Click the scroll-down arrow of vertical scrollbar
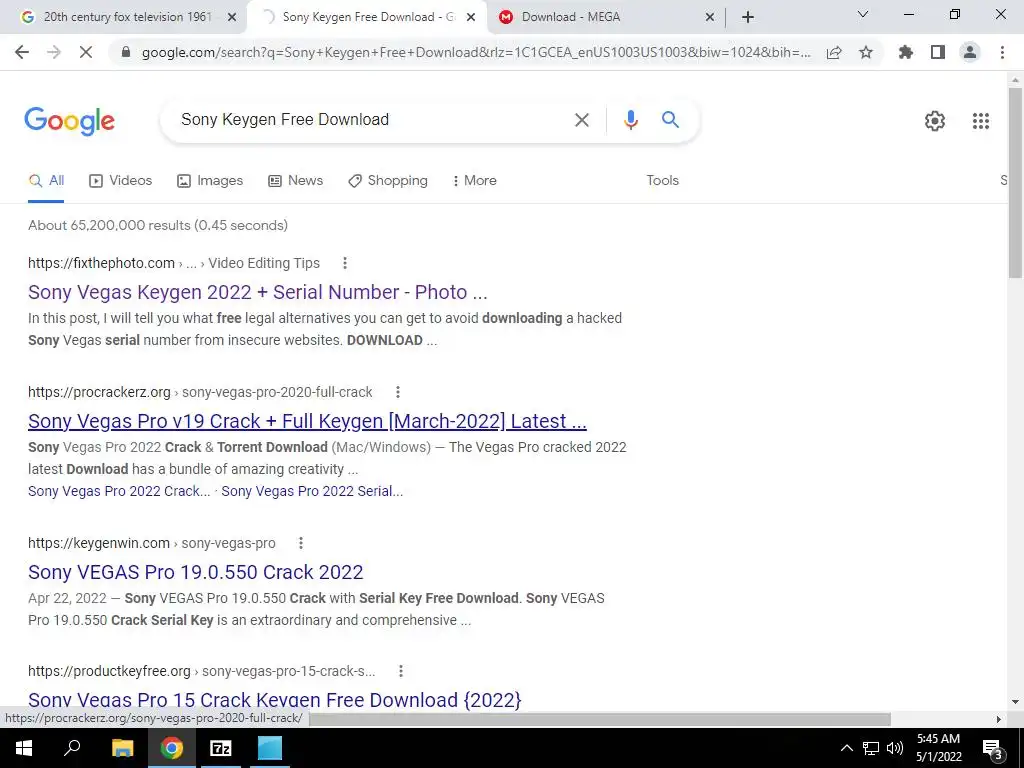 (1015, 702)
